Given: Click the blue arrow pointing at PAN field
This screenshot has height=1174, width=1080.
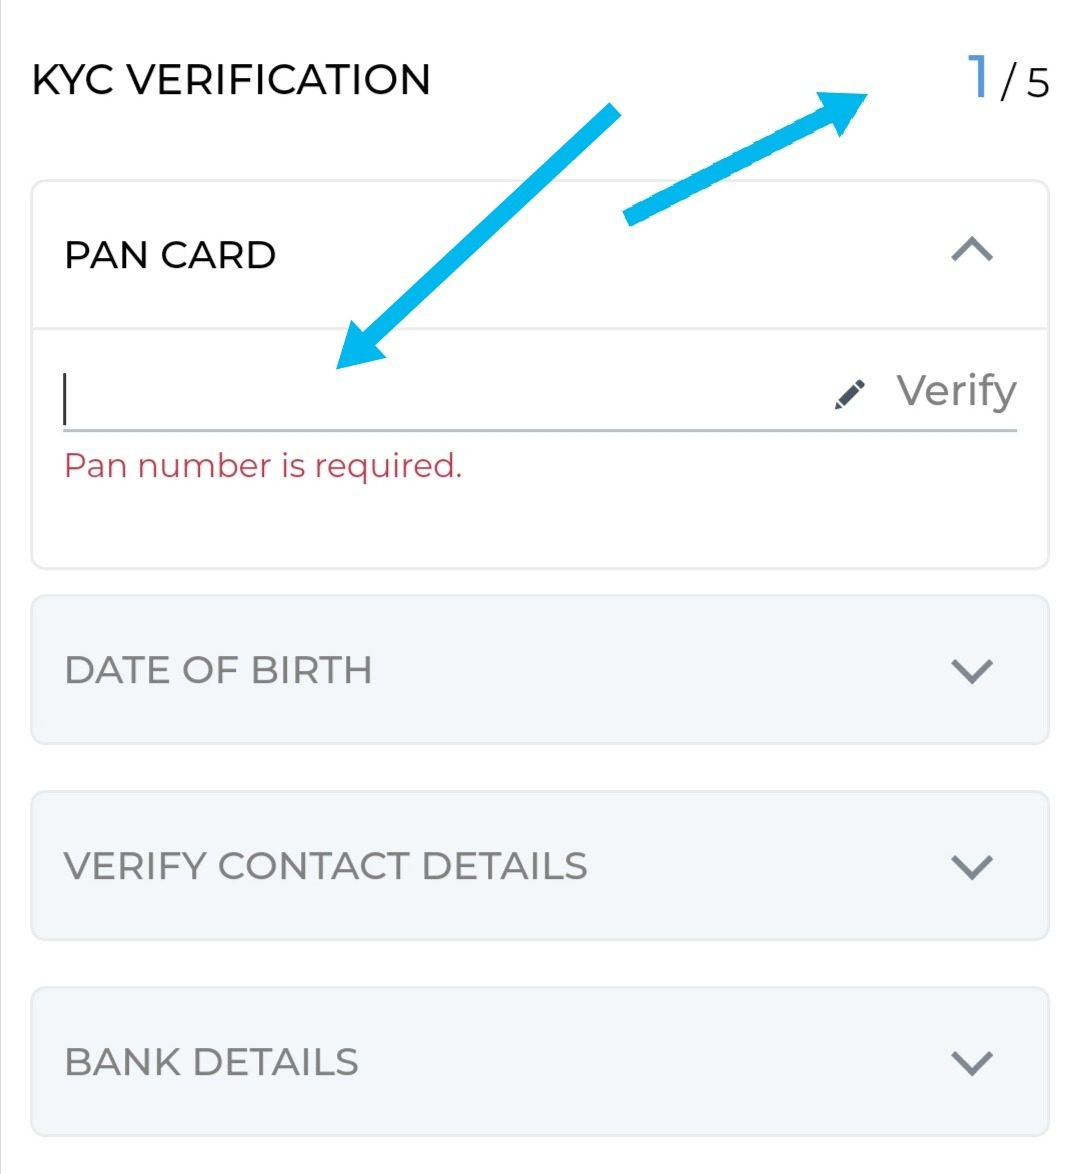Looking at the screenshot, I should [480, 235].
